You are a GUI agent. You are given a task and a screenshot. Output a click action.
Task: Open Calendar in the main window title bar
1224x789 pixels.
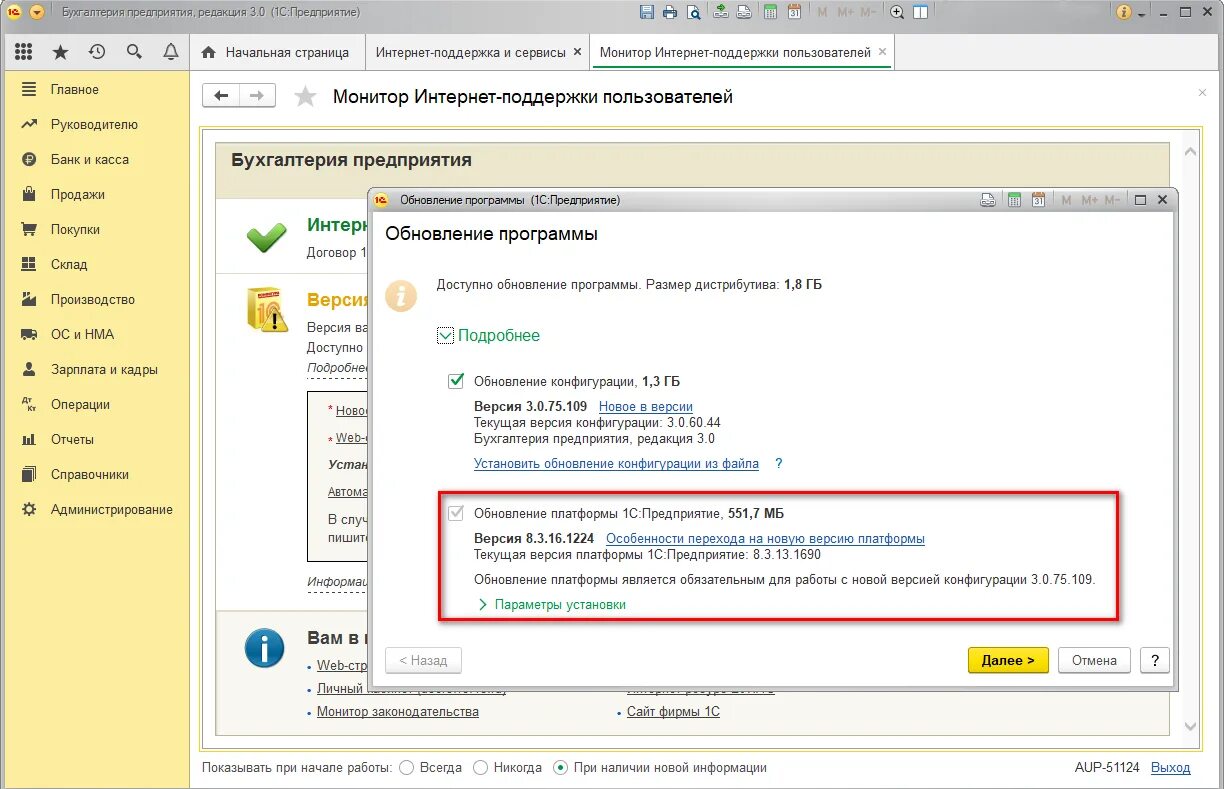pyautogui.click(x=794, y=12)
